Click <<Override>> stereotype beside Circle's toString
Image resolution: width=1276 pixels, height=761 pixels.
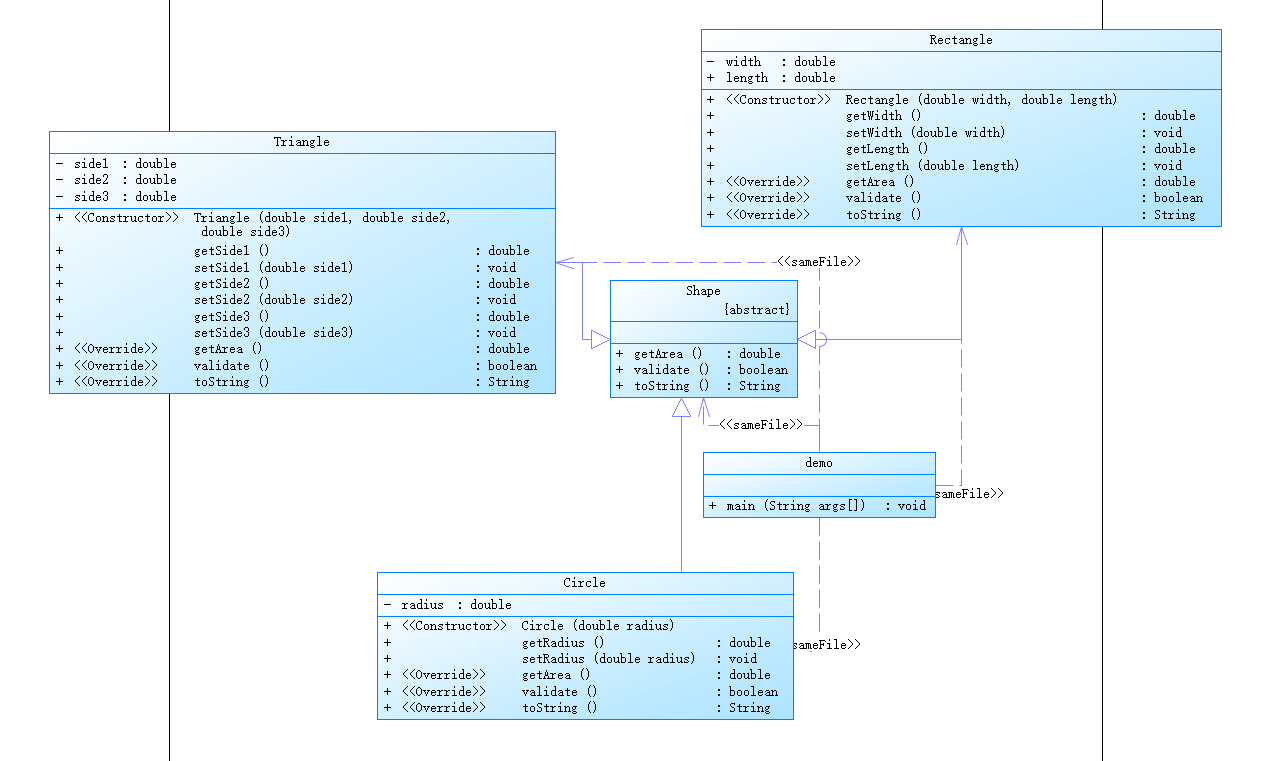pyautogui.click(x=443, y=708)
